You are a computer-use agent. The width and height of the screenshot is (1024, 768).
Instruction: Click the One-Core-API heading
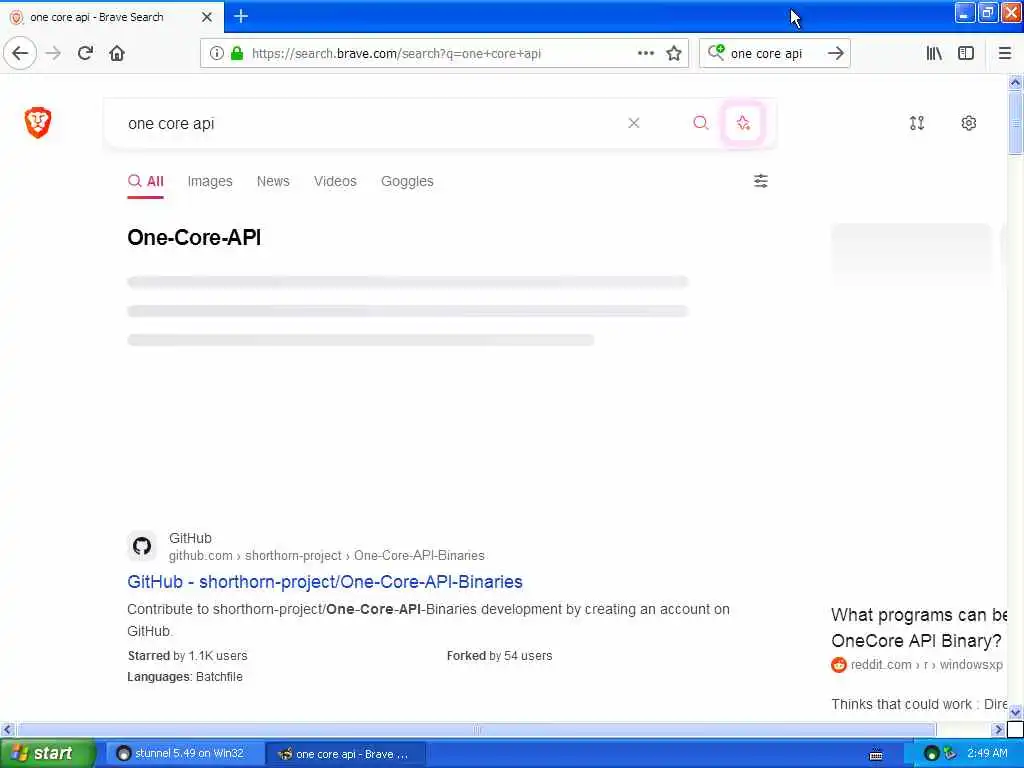pyautogui.click(x=194, y=238)
